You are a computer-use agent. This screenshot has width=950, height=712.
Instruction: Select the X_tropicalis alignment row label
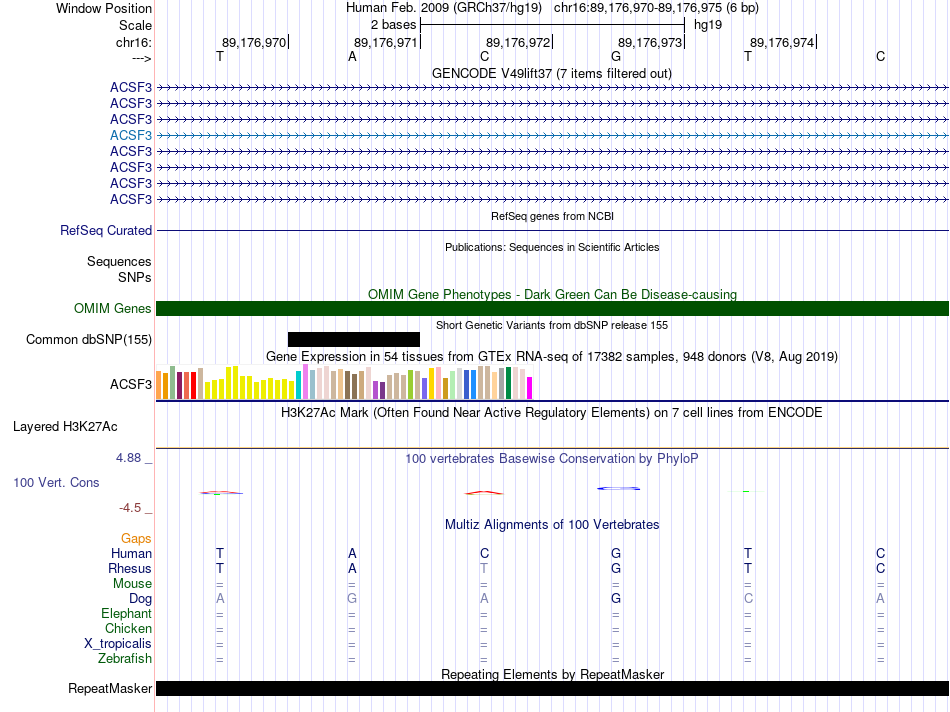118,644
